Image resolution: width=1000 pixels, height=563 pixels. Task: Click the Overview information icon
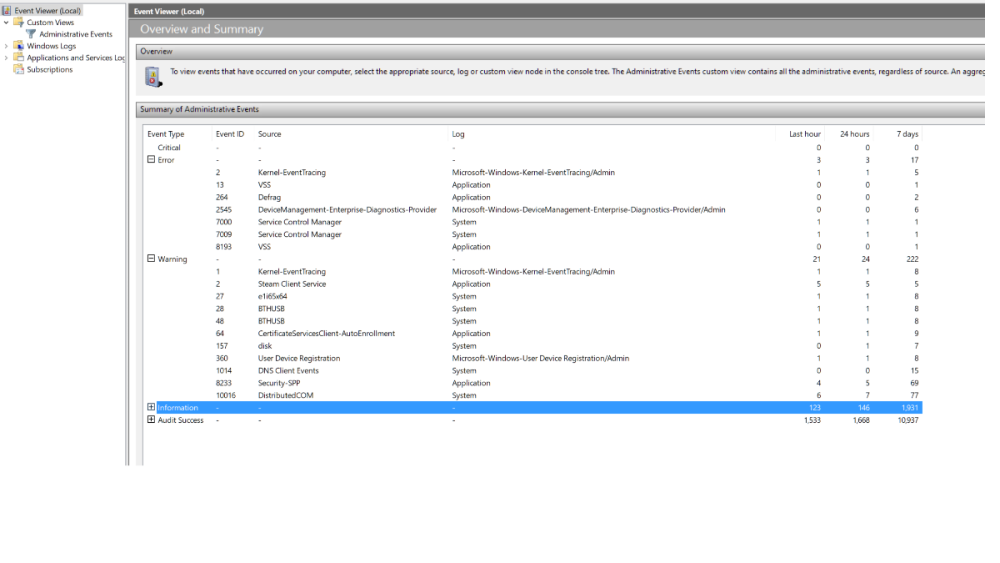[153, 77]
